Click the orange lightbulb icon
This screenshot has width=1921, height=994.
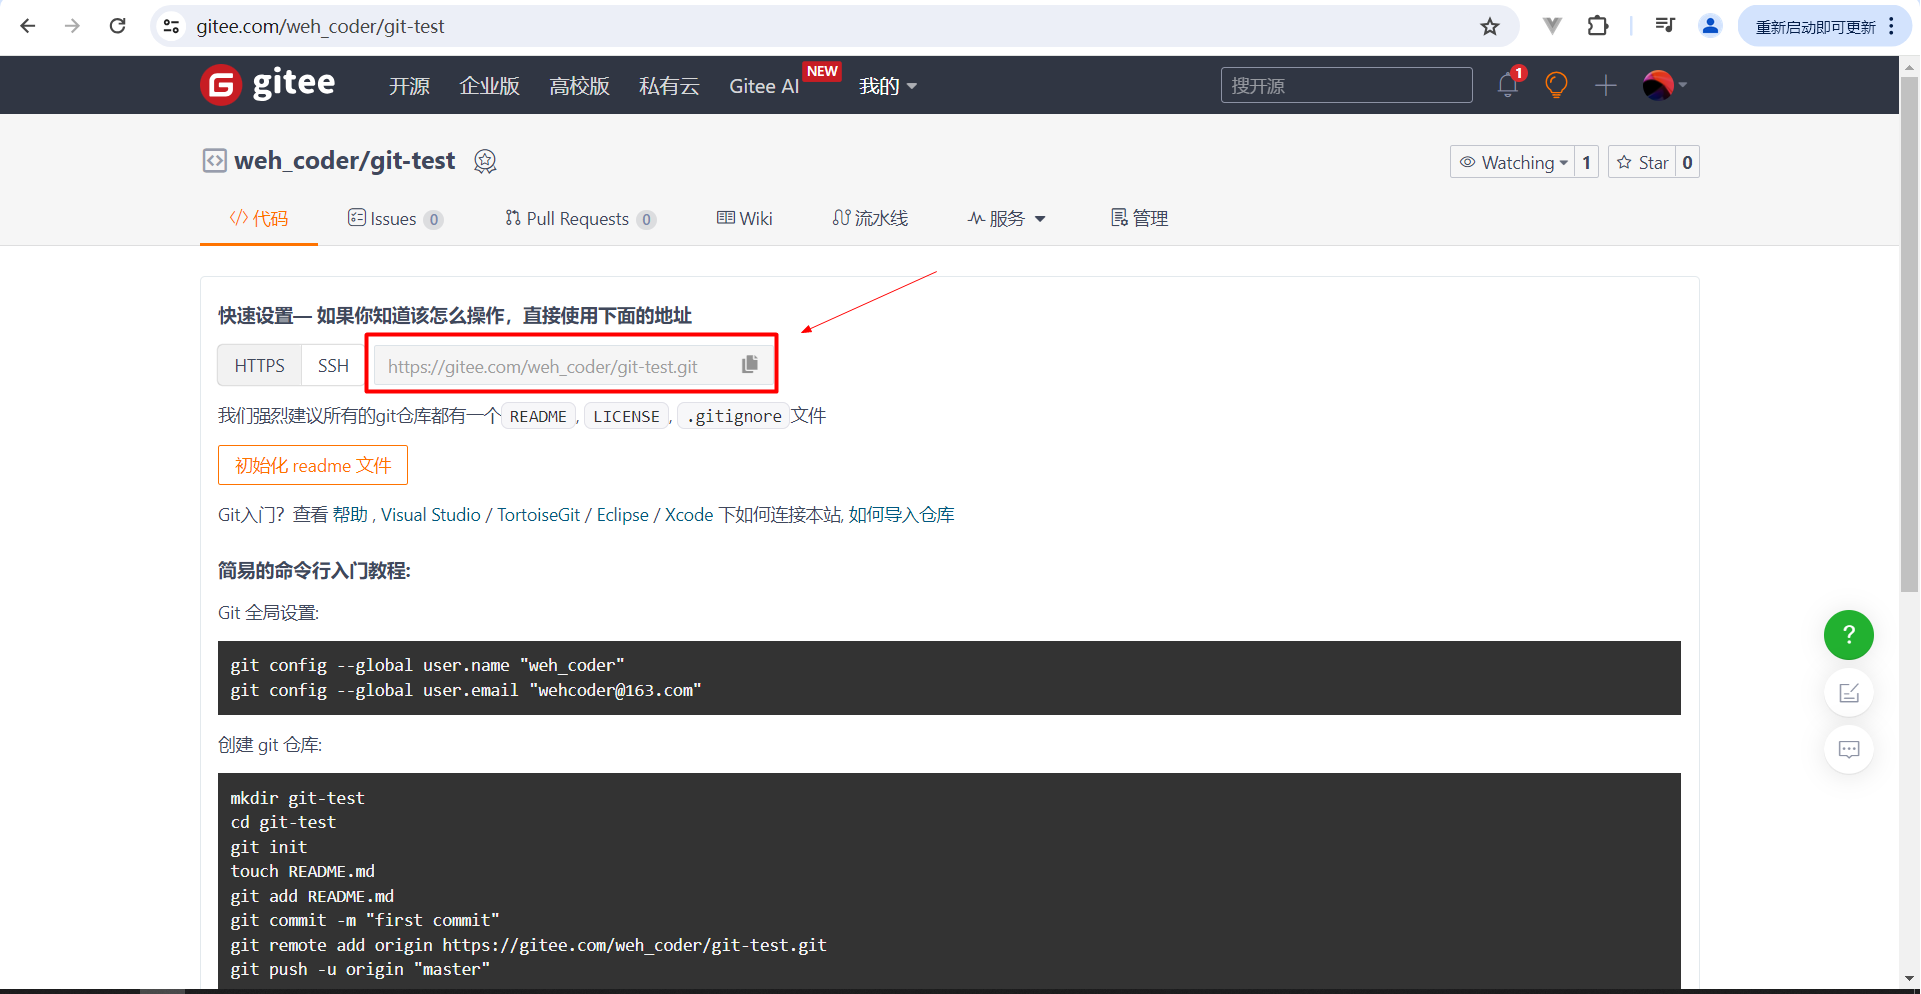pos(1556,85)
